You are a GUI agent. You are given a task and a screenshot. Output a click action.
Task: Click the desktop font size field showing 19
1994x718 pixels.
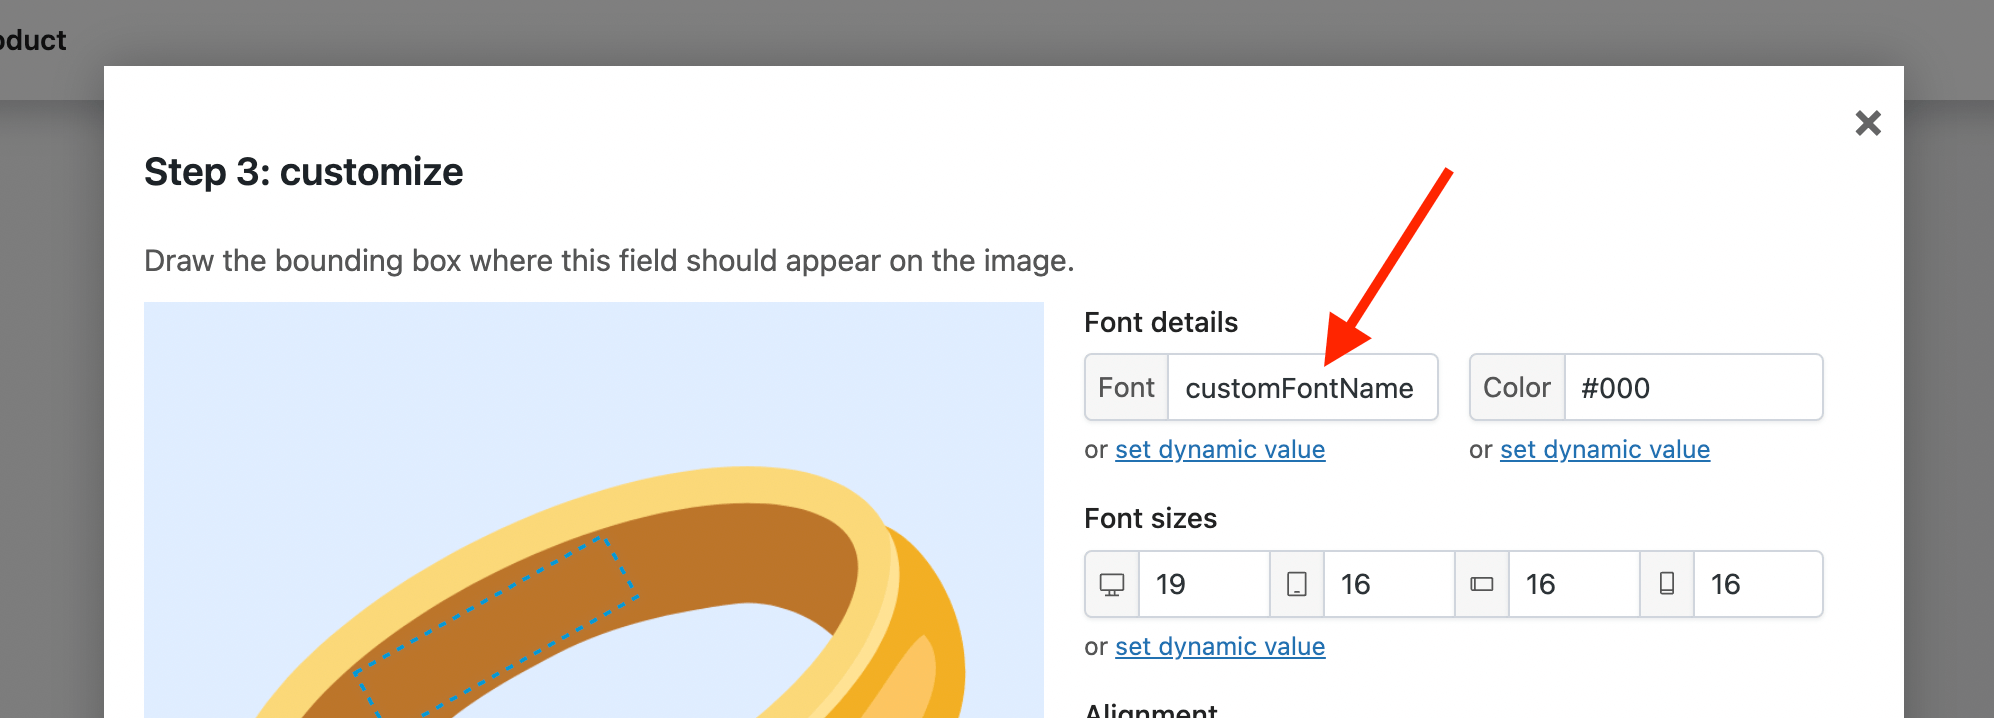1204,584
